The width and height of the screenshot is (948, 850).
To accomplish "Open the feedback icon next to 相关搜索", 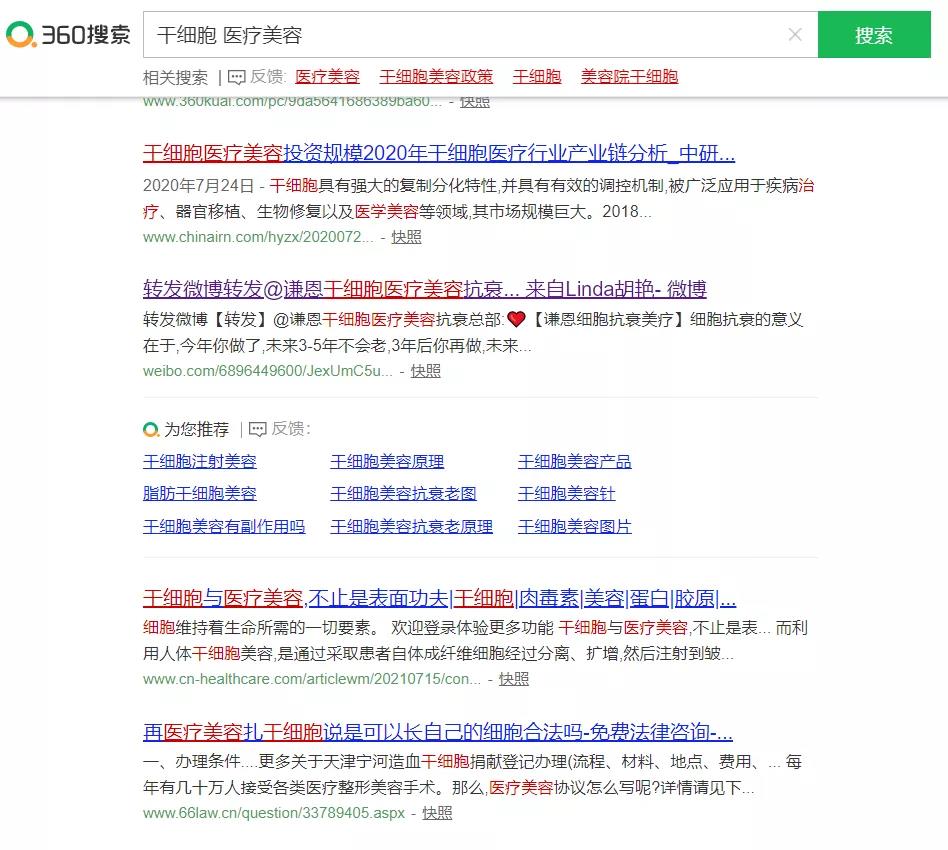I will pos(236,77).
